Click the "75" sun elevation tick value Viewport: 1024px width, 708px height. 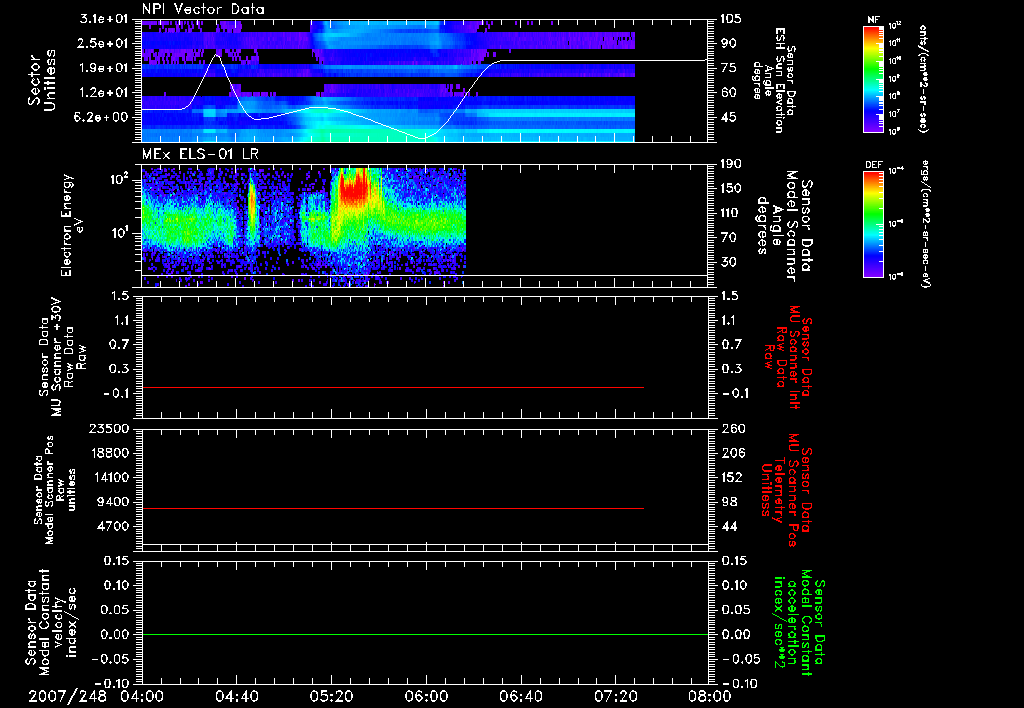point(728,68)
